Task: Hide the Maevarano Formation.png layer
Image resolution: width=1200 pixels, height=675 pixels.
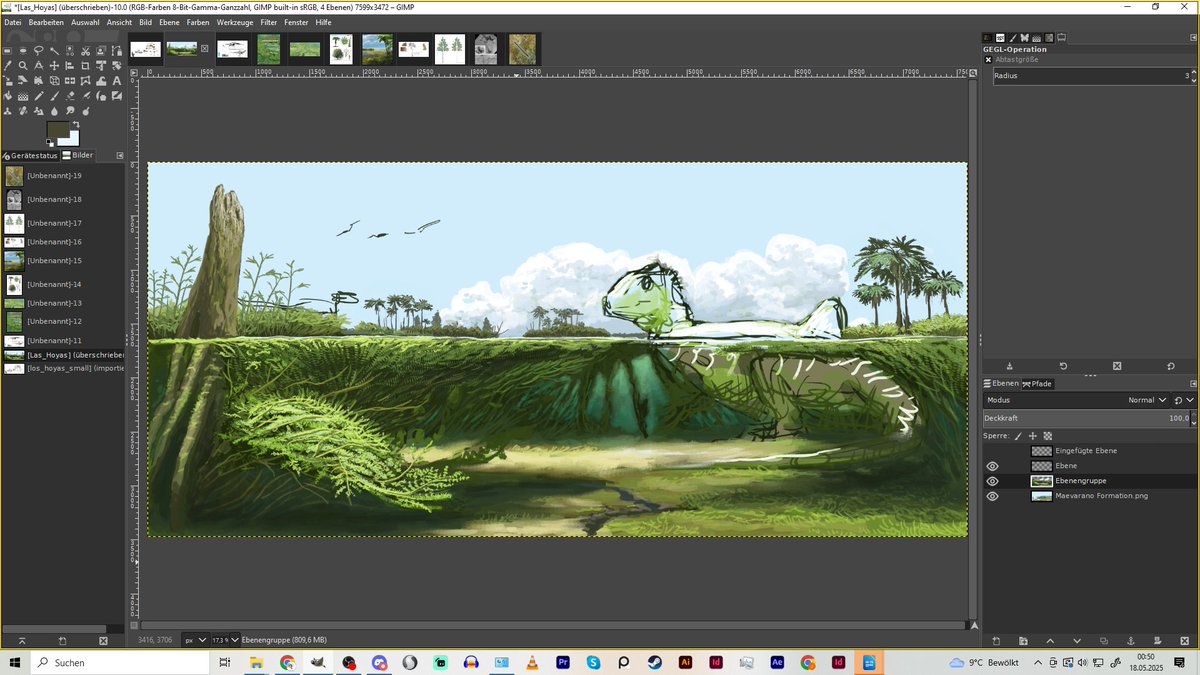Action: point(993,496)
